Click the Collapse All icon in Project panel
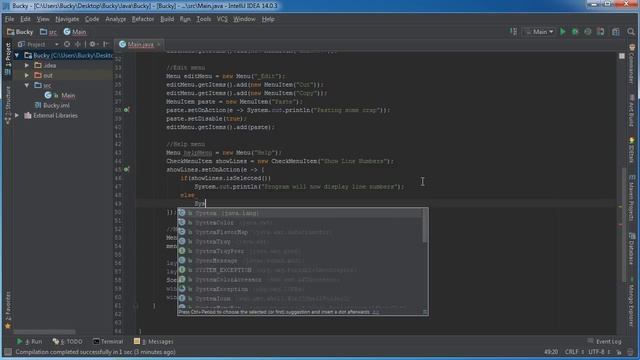This screenshot has height=360, width=640. 78,44
